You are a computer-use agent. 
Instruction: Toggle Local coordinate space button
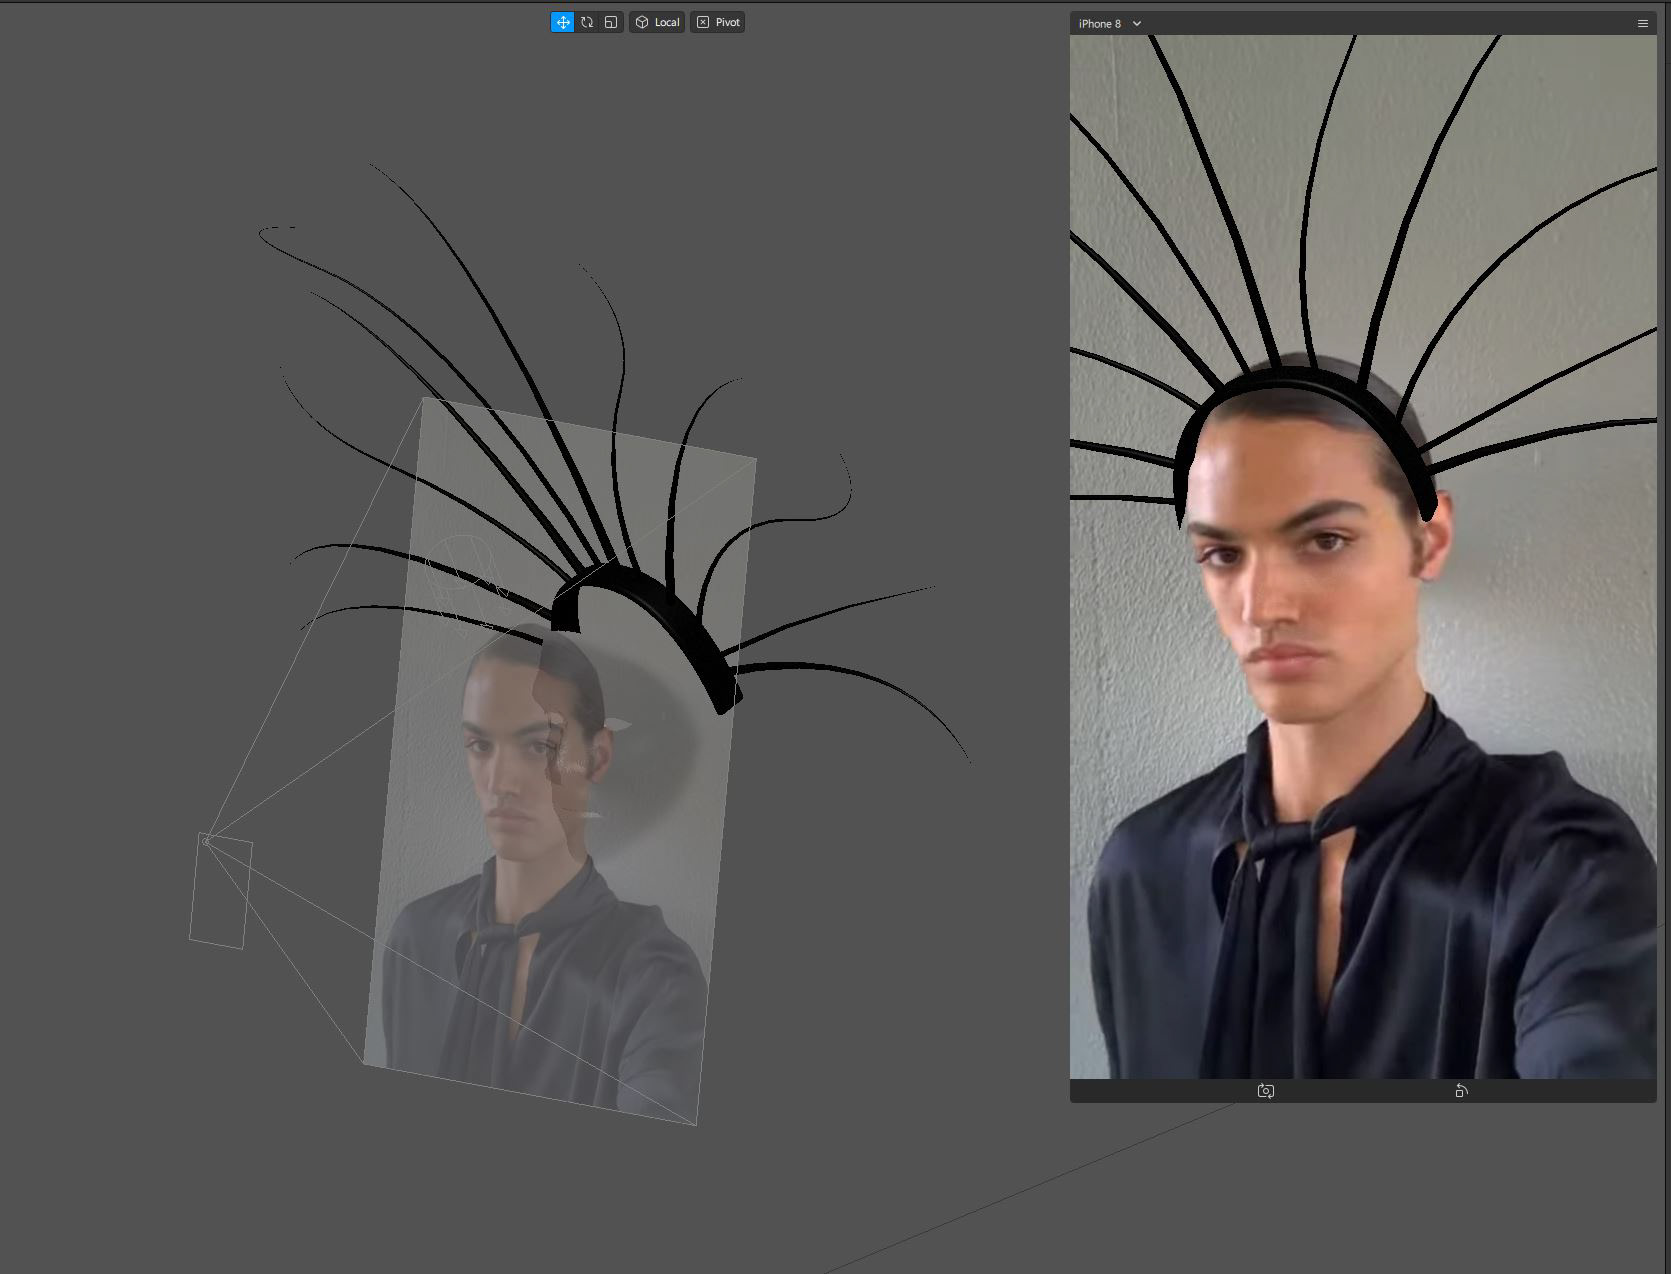(x=657, y=22)
